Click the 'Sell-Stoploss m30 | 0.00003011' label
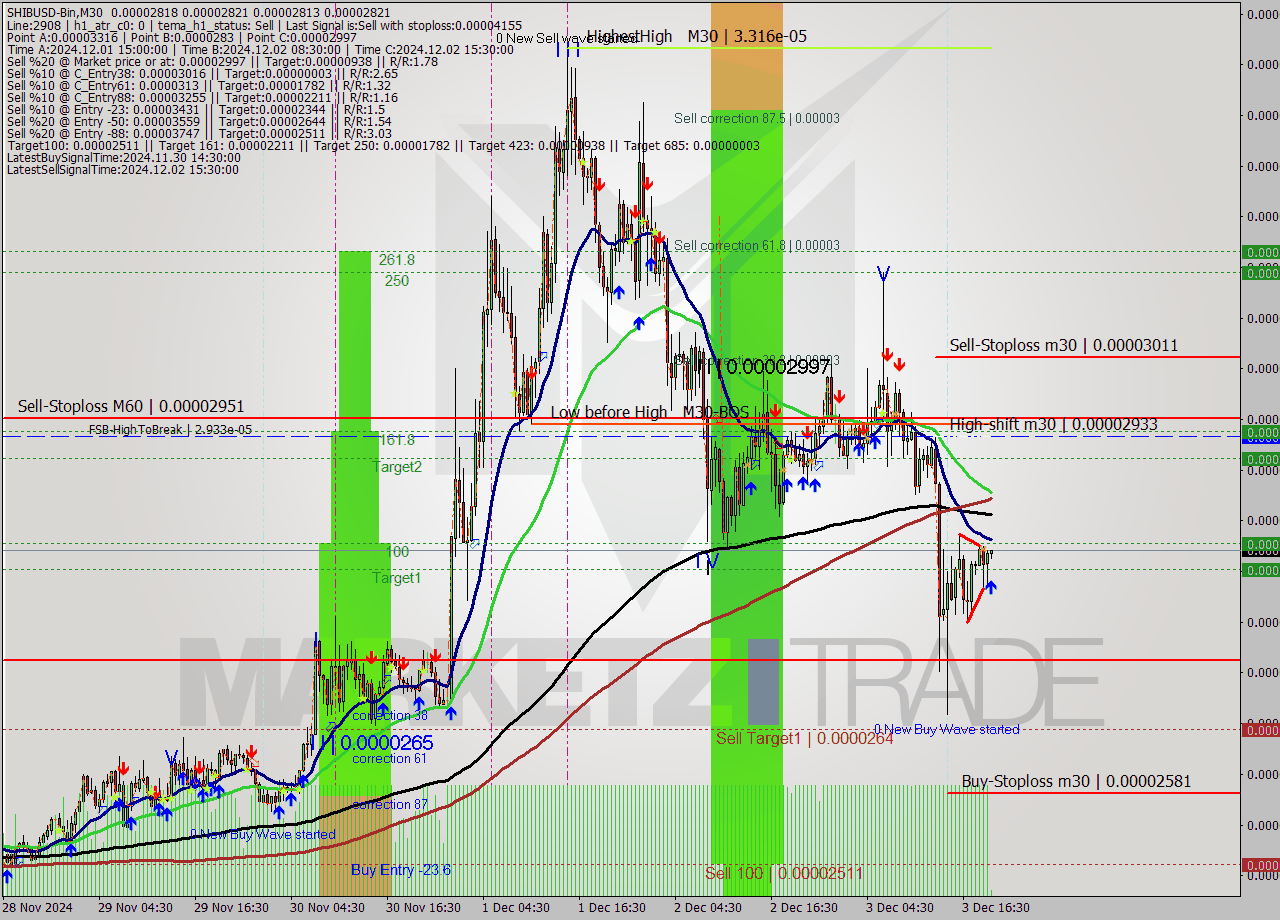Screen dimensions: 1280x920 (1064, 346)
